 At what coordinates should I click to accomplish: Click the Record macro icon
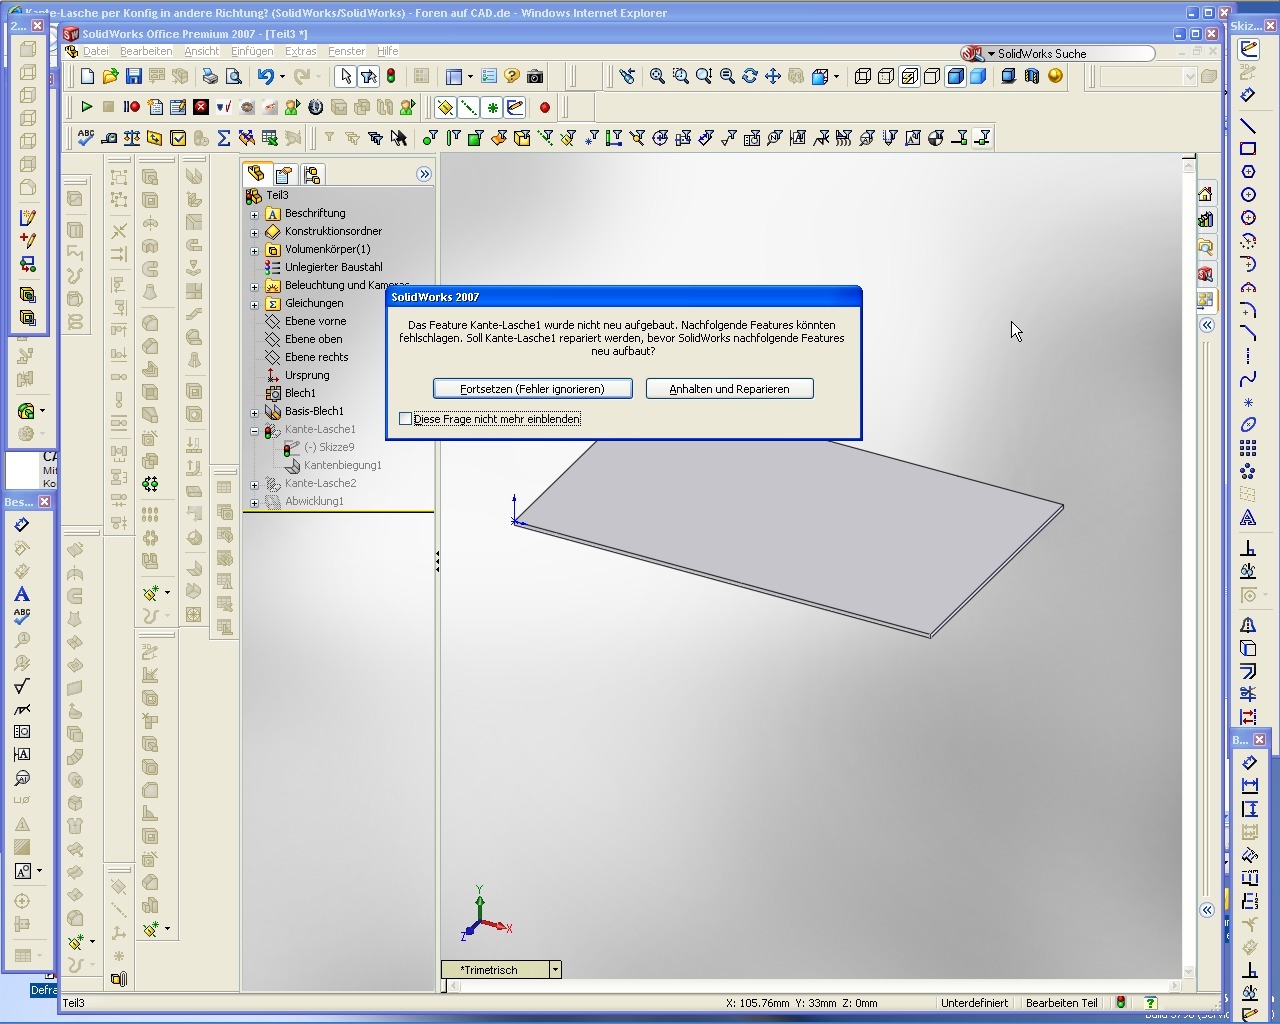tap(132, 107)
